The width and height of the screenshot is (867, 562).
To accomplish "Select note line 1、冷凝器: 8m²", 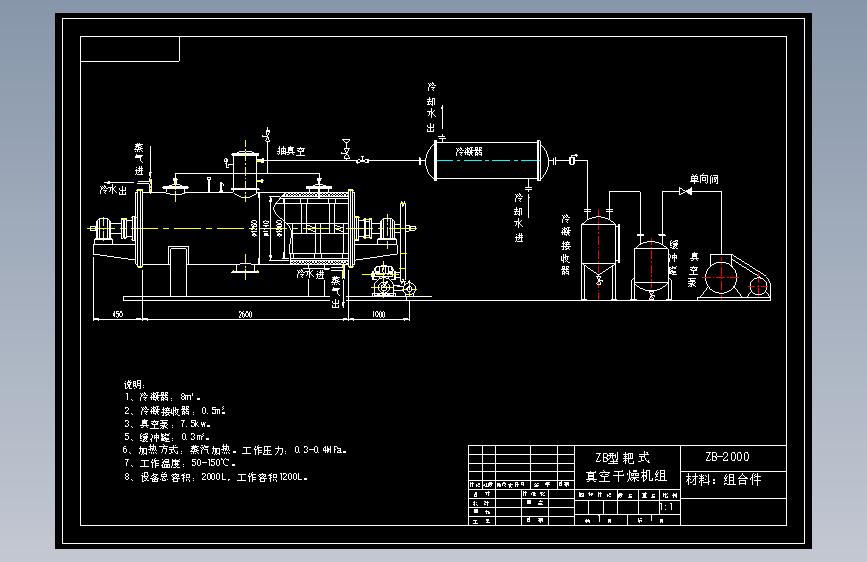I will coord(163,397).
